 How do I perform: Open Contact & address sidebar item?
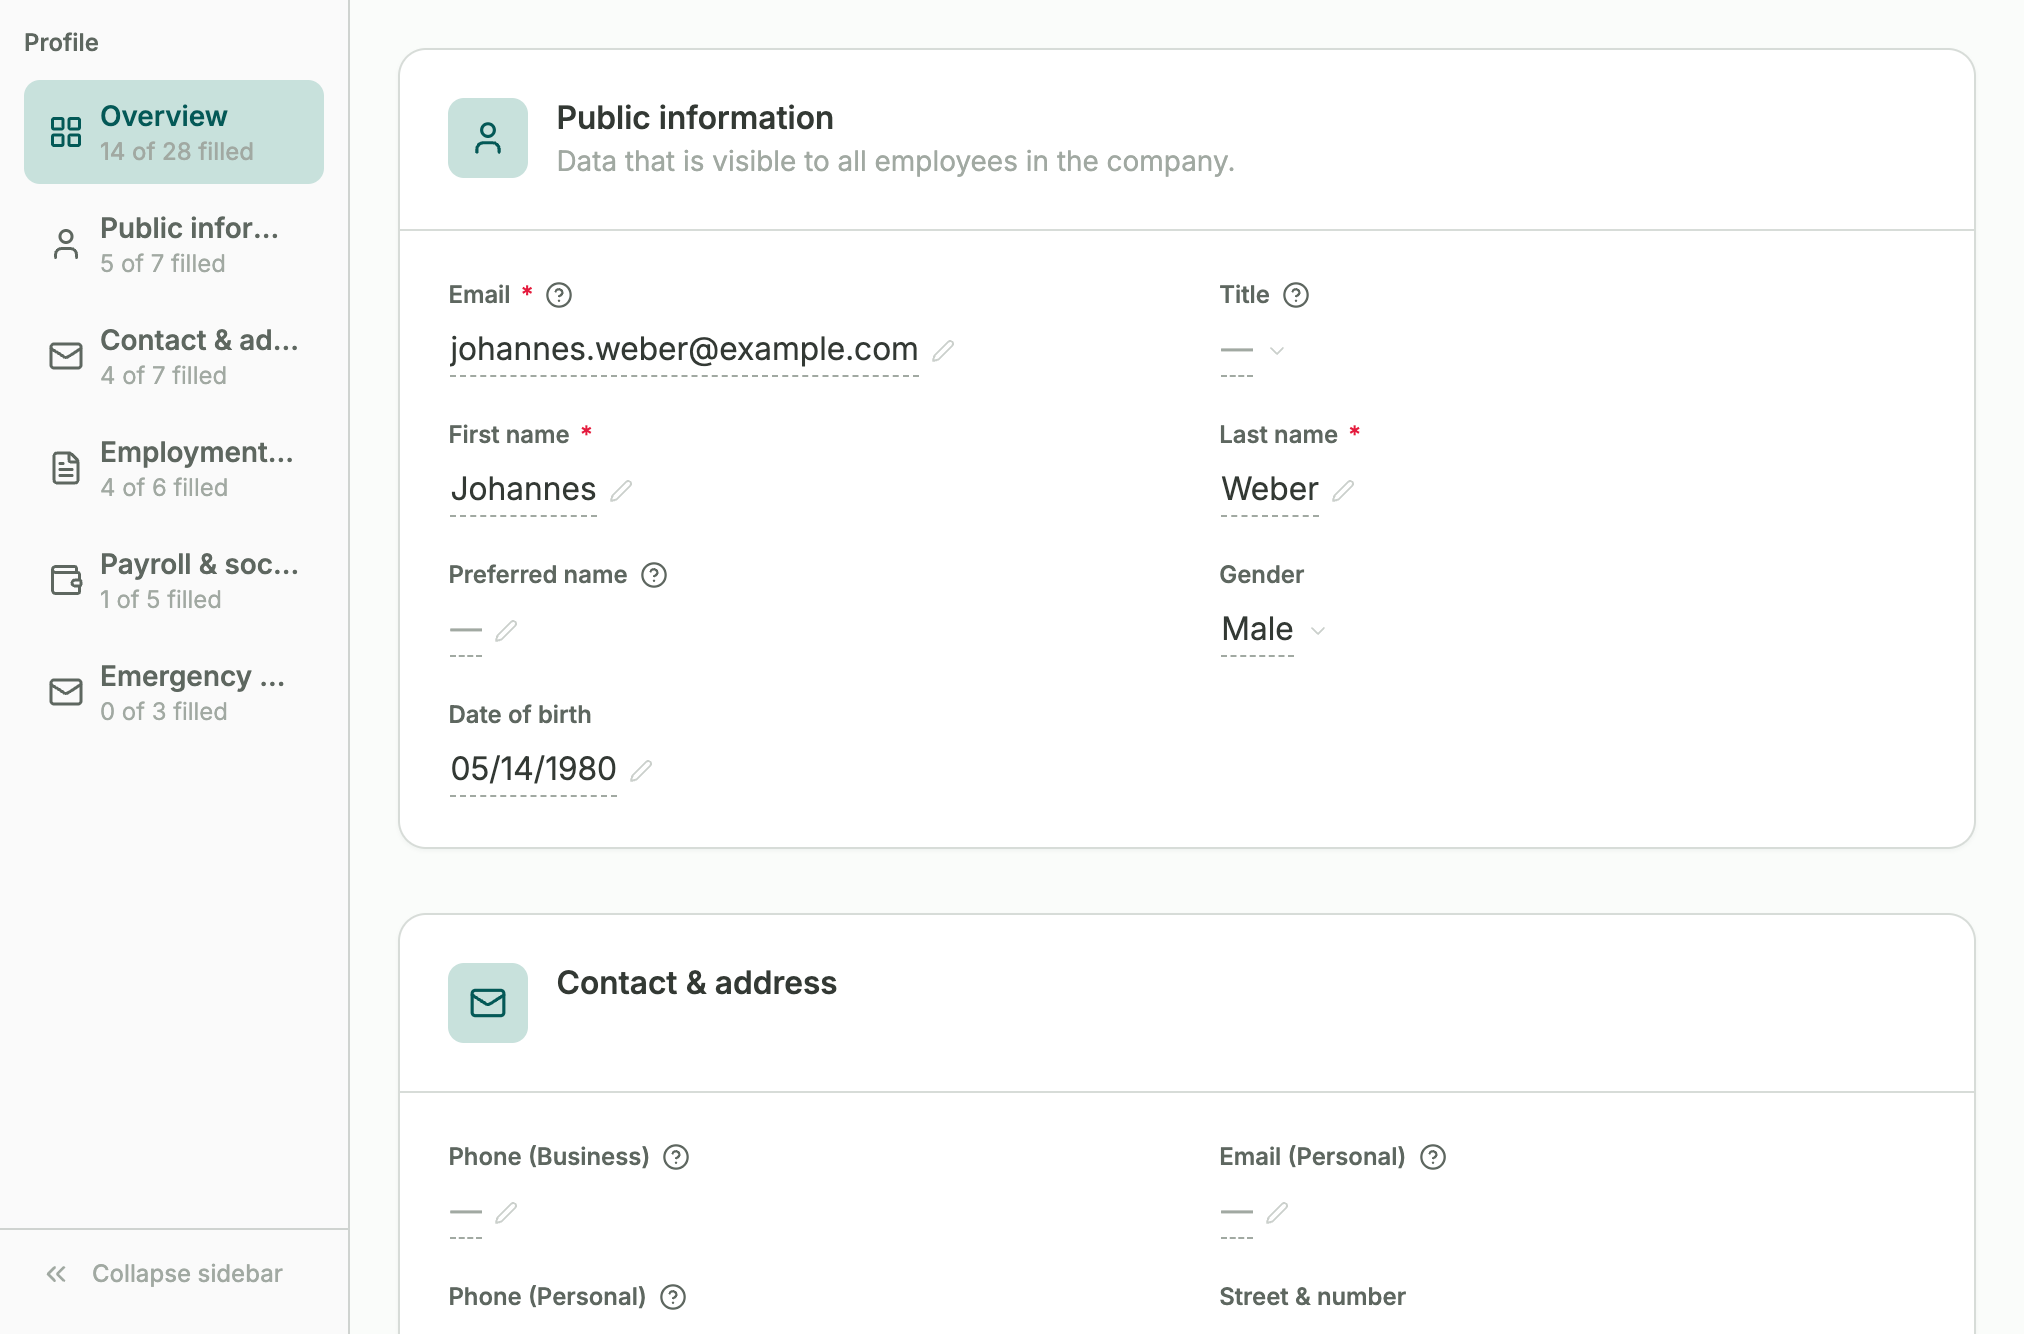pos(174,356)
